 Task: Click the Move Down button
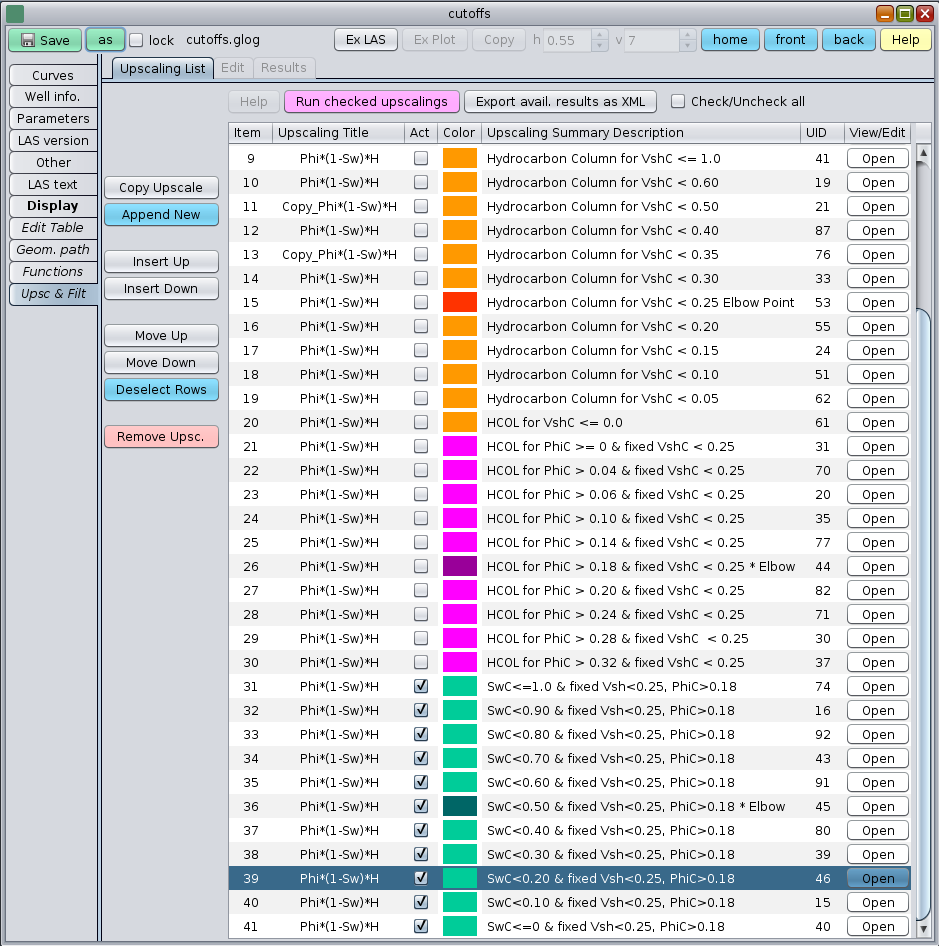tap(161, 363)
